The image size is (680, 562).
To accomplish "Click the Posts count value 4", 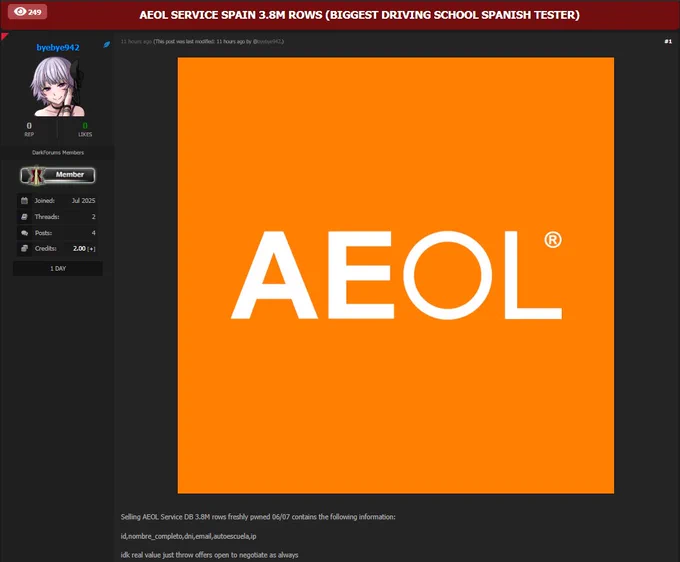I will (93, 233).
